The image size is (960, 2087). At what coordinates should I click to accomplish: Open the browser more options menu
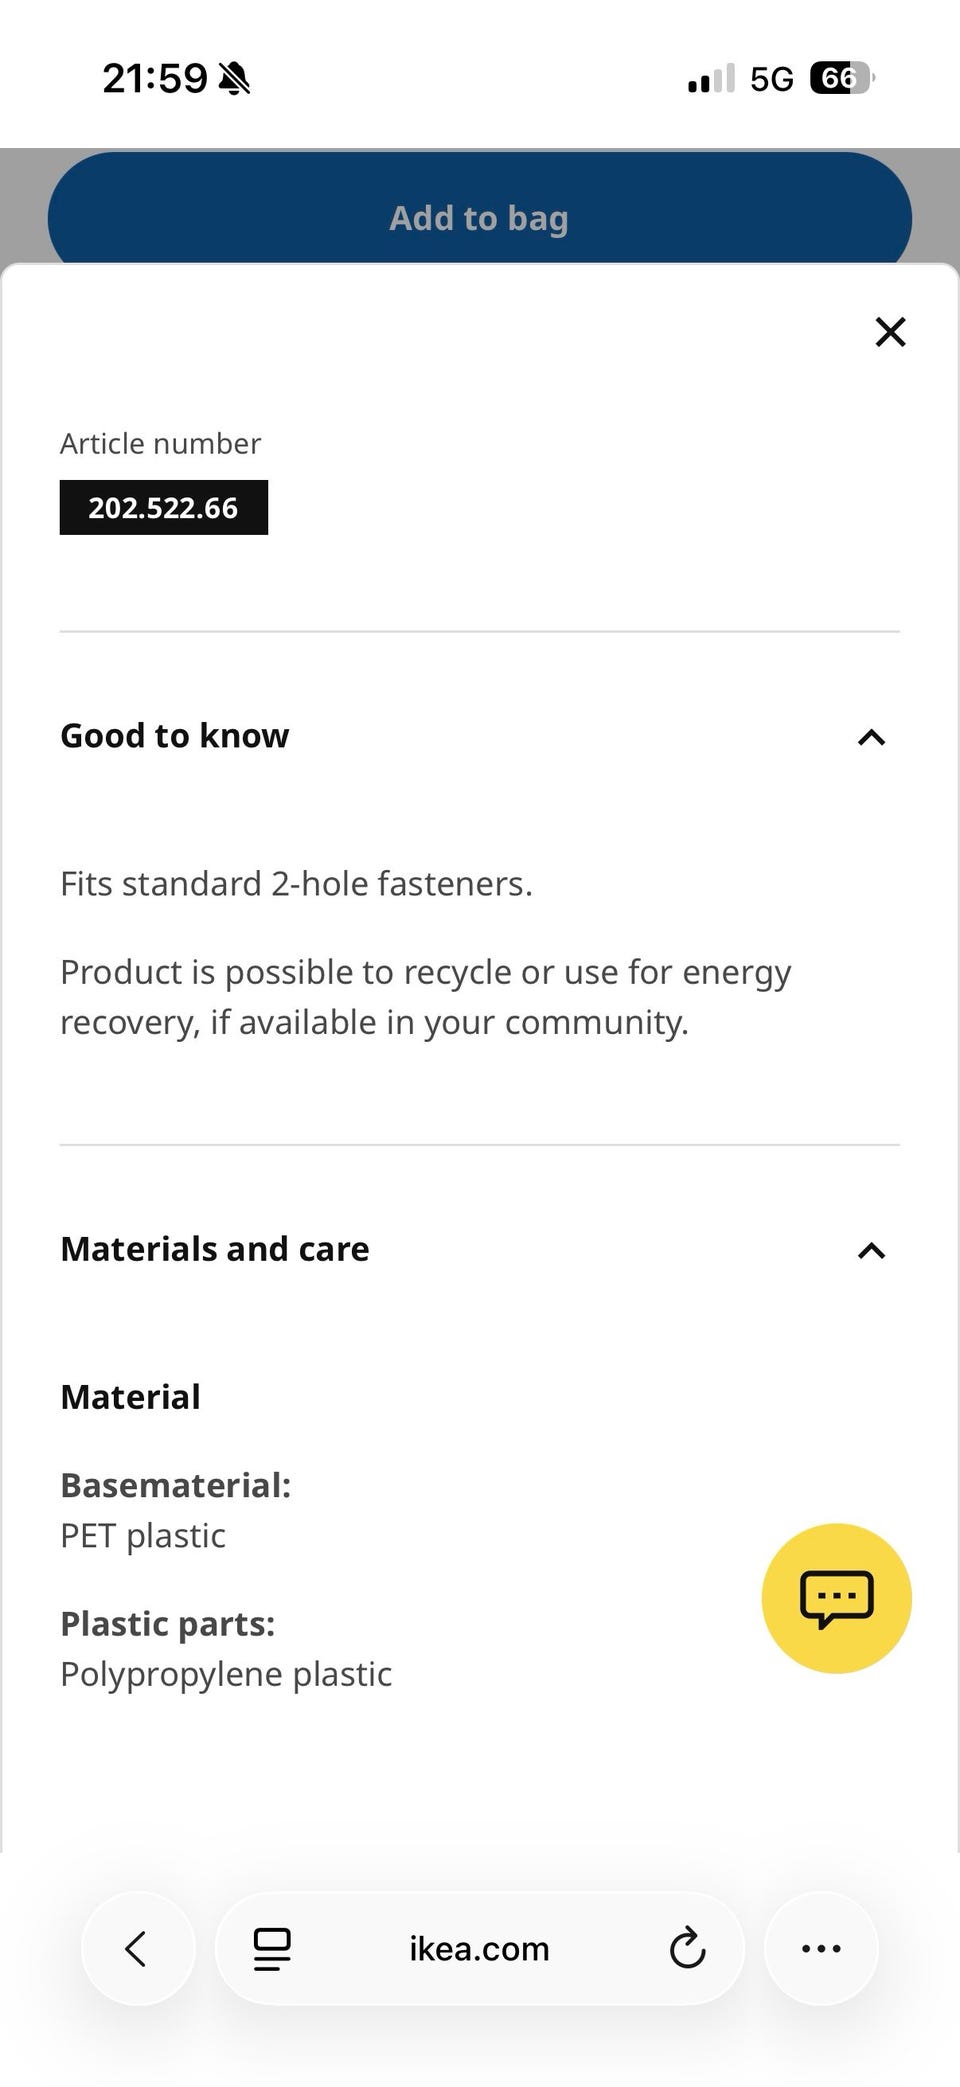click(x=821, y=1948)
